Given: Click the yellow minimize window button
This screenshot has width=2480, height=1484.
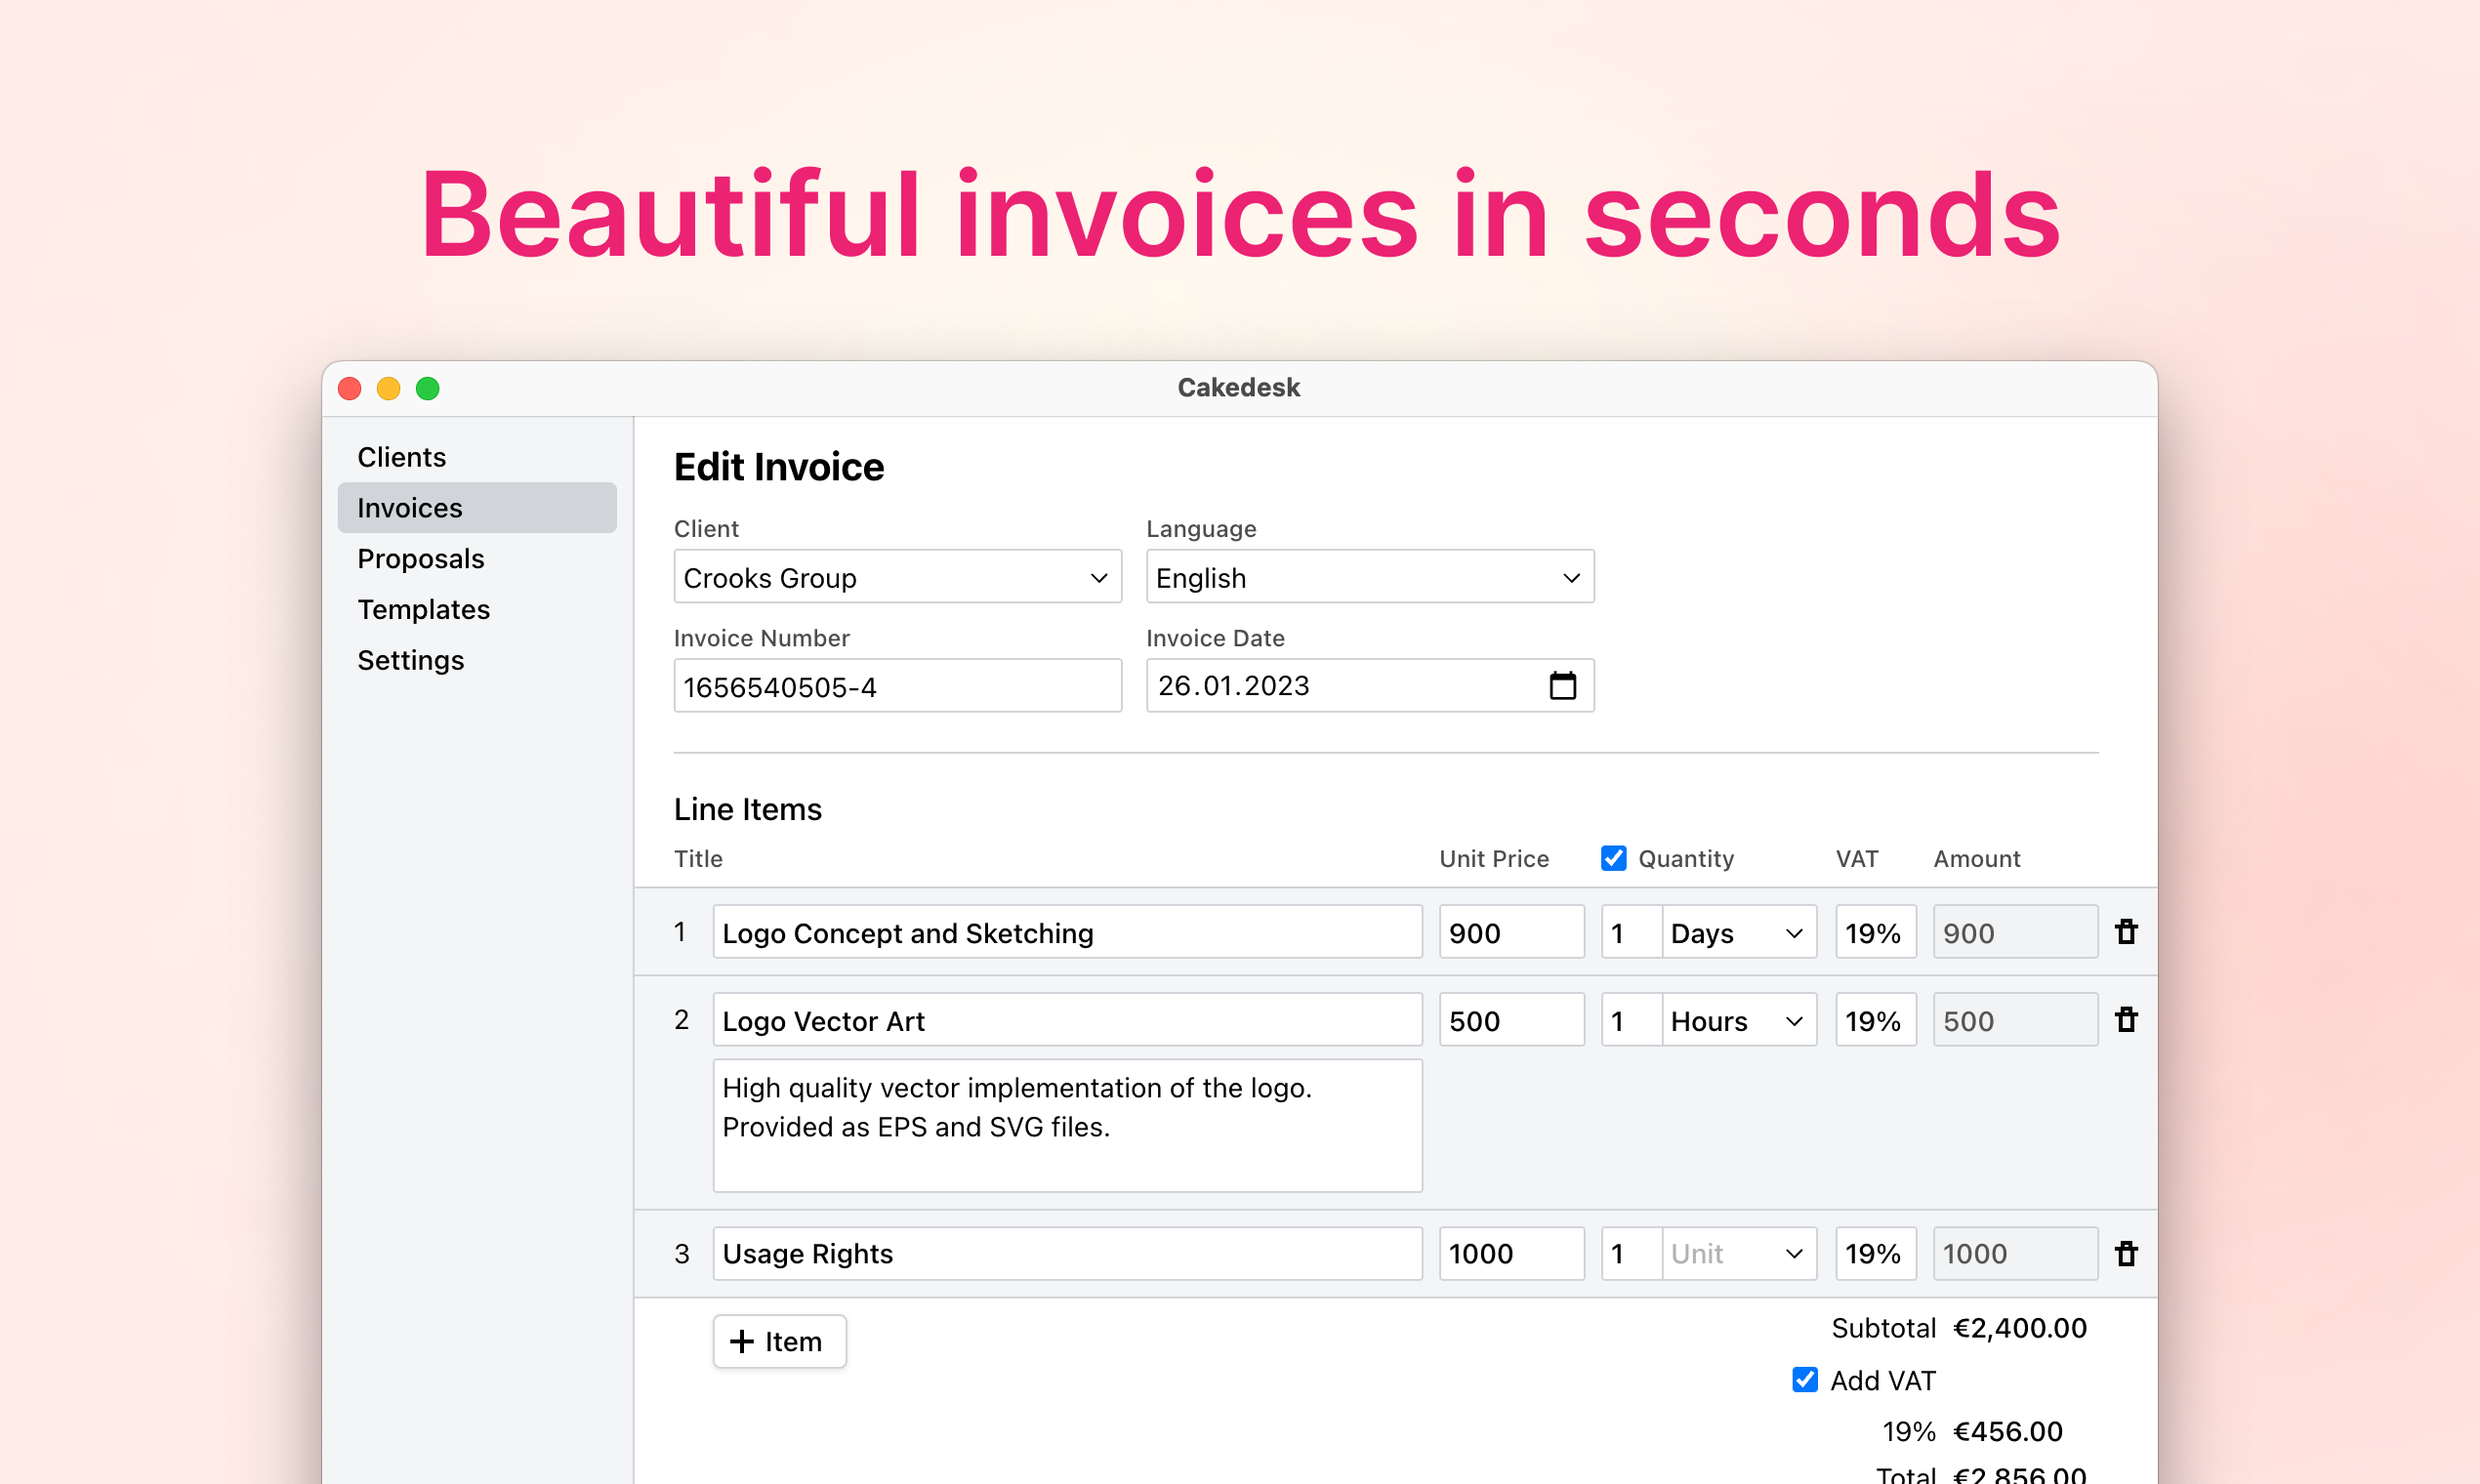Looking at the screenshot, I should (389, 388).
